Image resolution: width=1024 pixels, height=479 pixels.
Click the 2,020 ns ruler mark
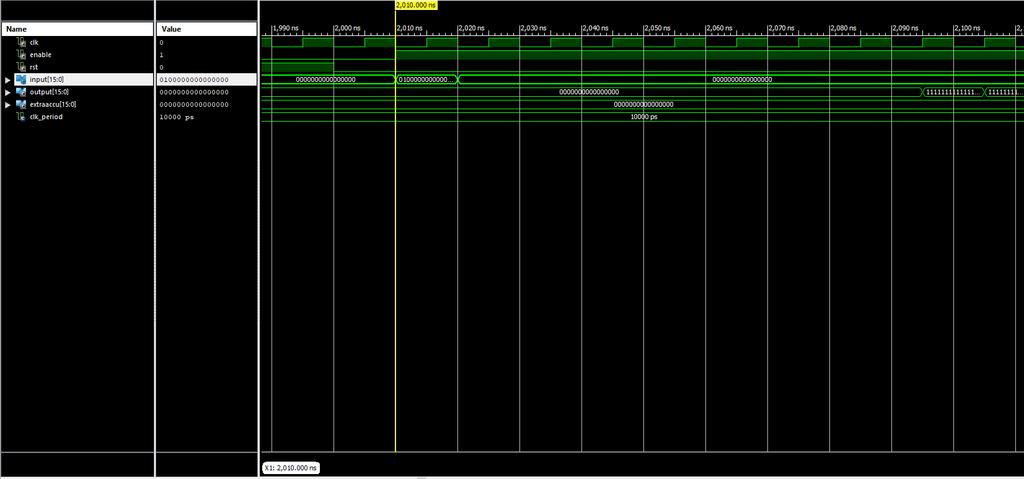pos(472,28)
